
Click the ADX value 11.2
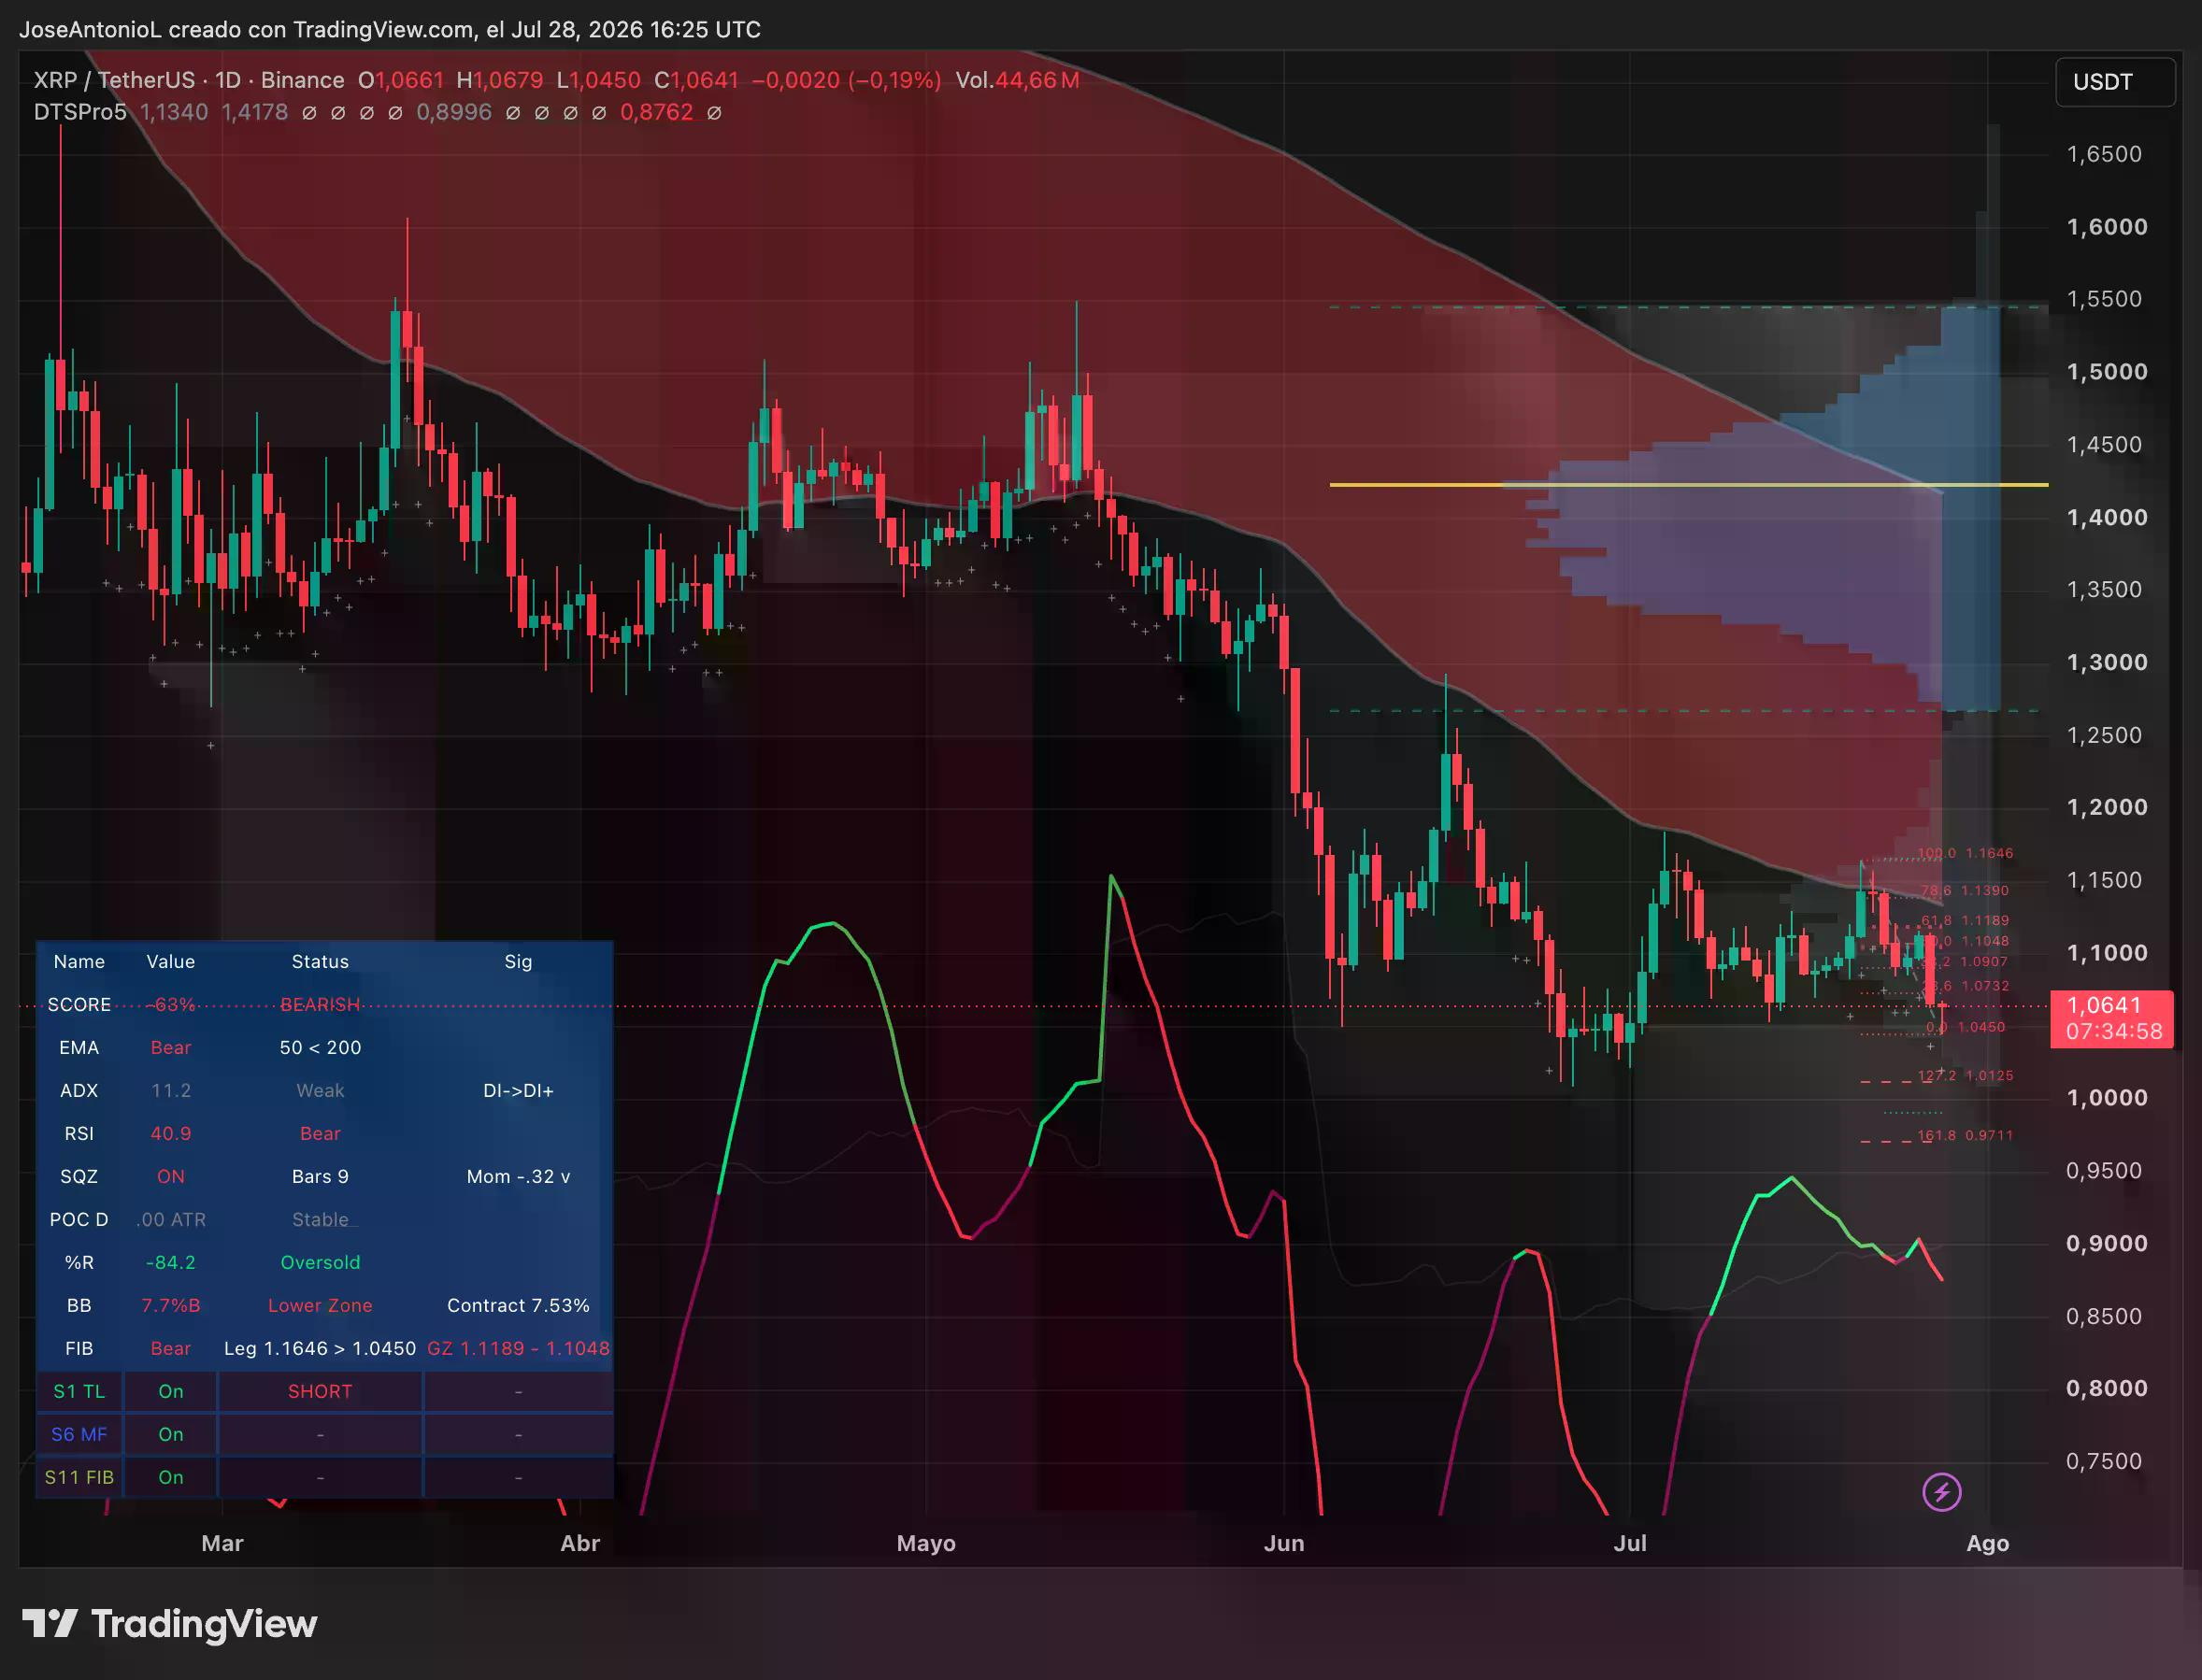pos(171,1090)
